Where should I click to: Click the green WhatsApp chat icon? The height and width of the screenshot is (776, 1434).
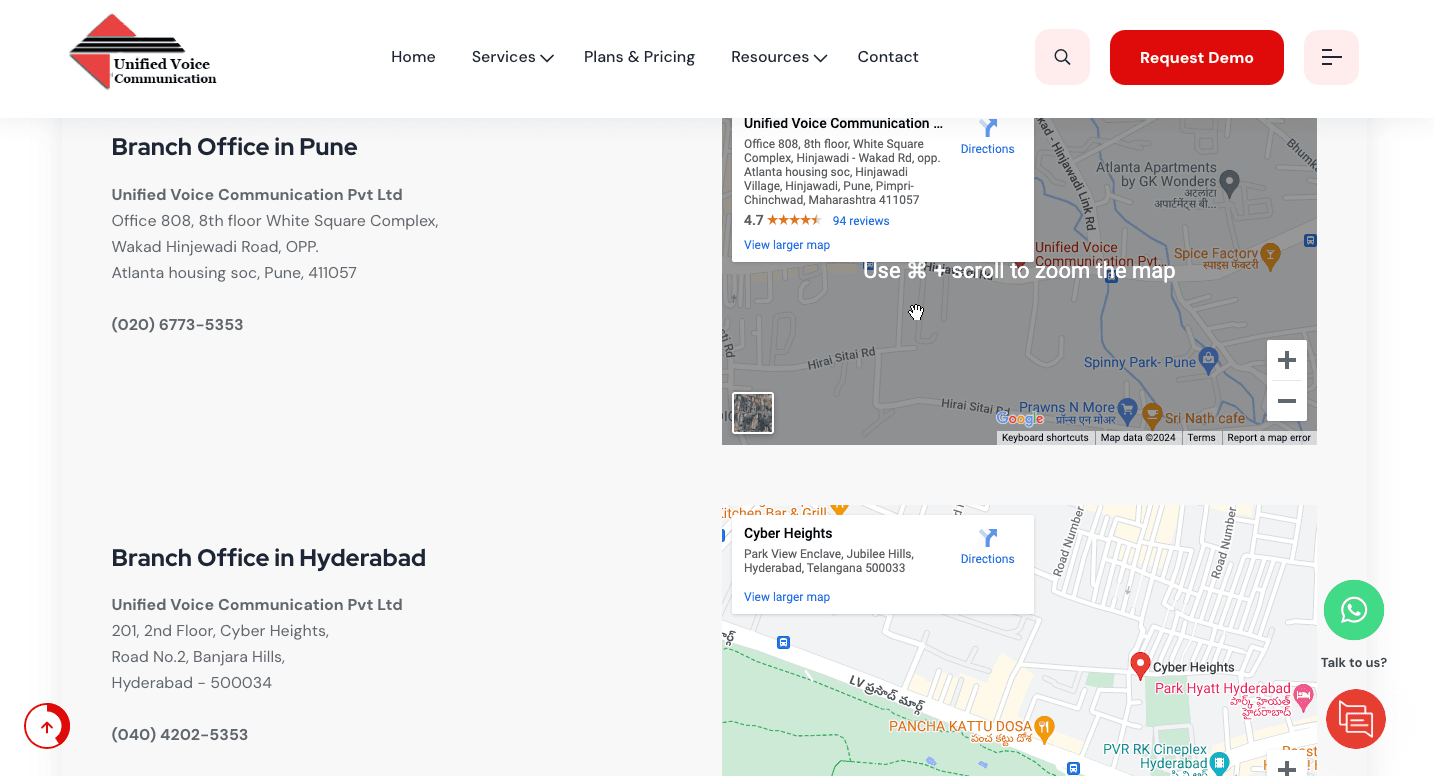pos(1353,610)
